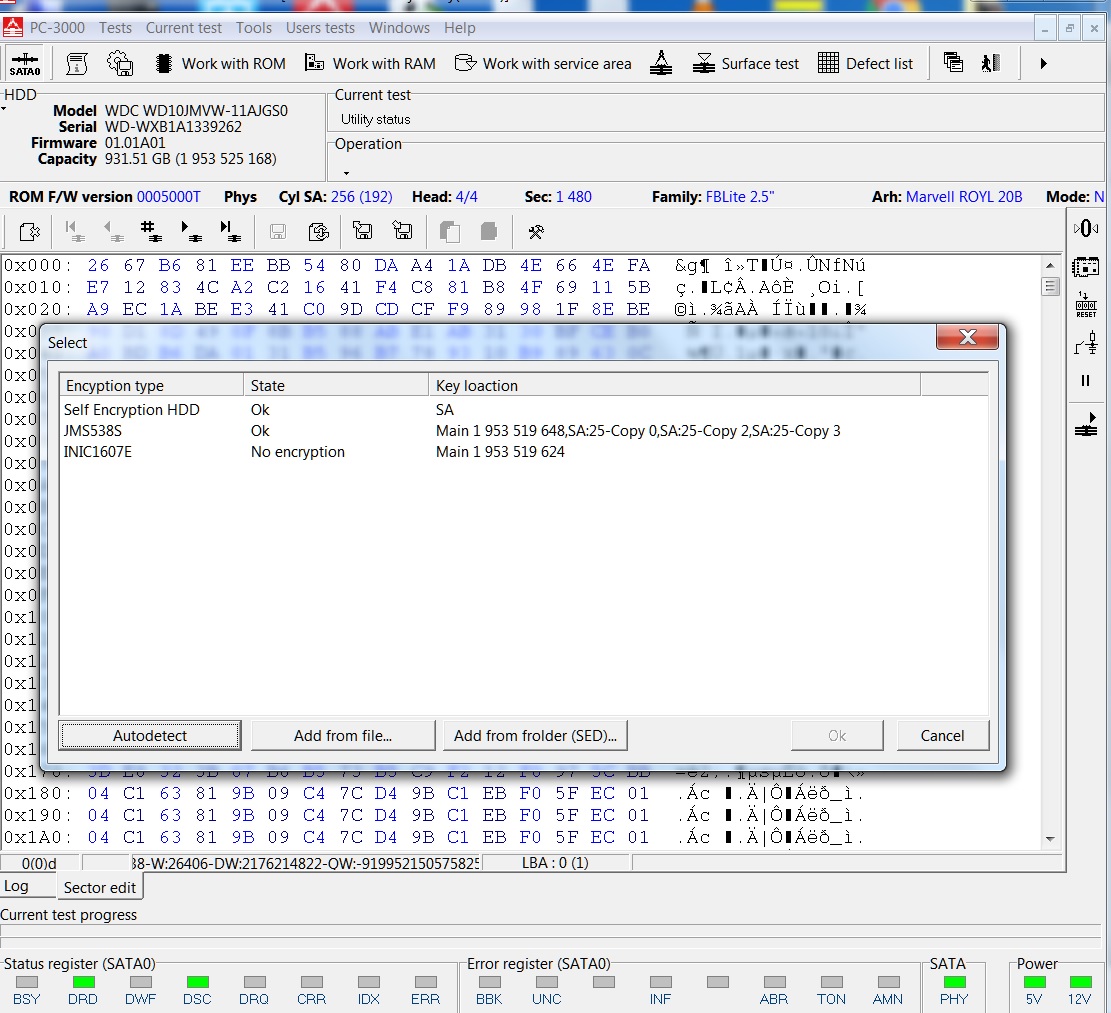Expand the main toolbar overflow arrow
This screenshot has width=1111, height=1013.
1043,64
